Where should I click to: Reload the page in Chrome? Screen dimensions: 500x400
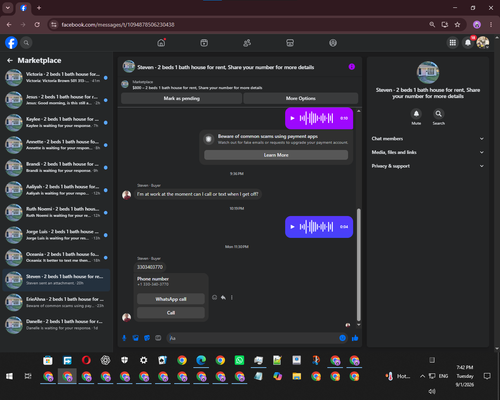click(37, 25)
